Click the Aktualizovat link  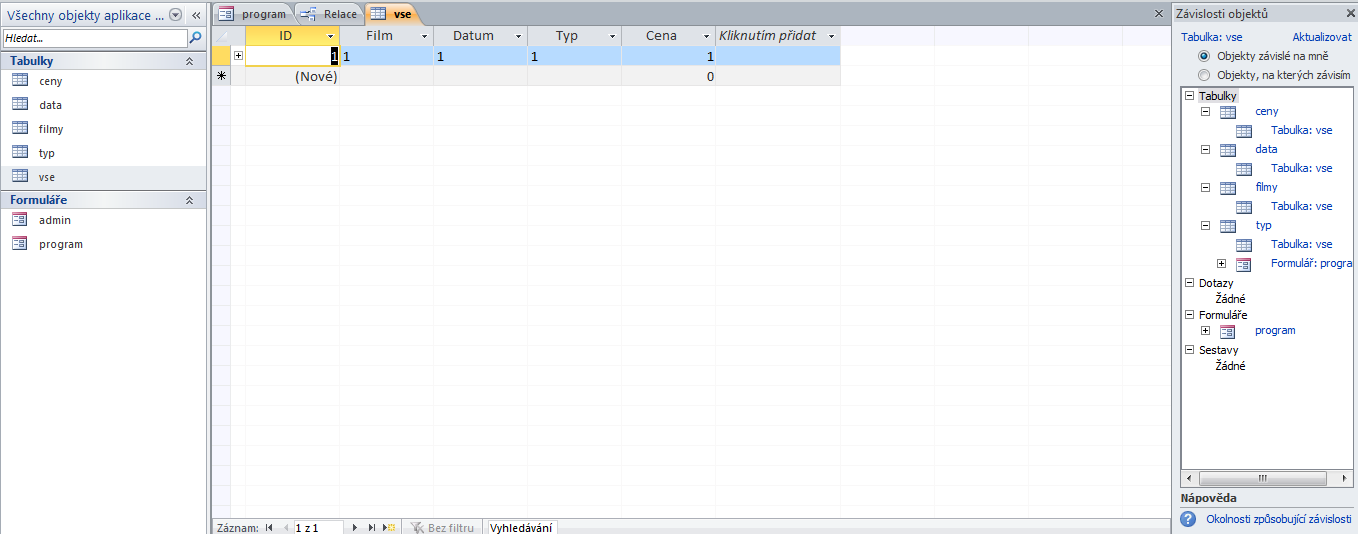coord(1322,37)
